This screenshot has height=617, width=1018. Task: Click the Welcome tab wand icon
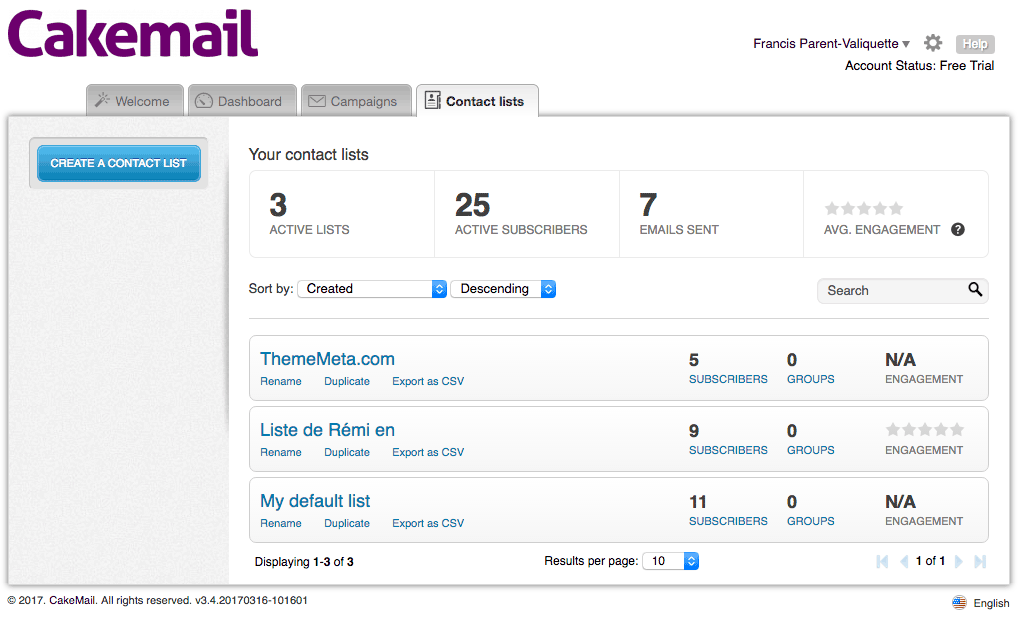(x=102, y=100)
